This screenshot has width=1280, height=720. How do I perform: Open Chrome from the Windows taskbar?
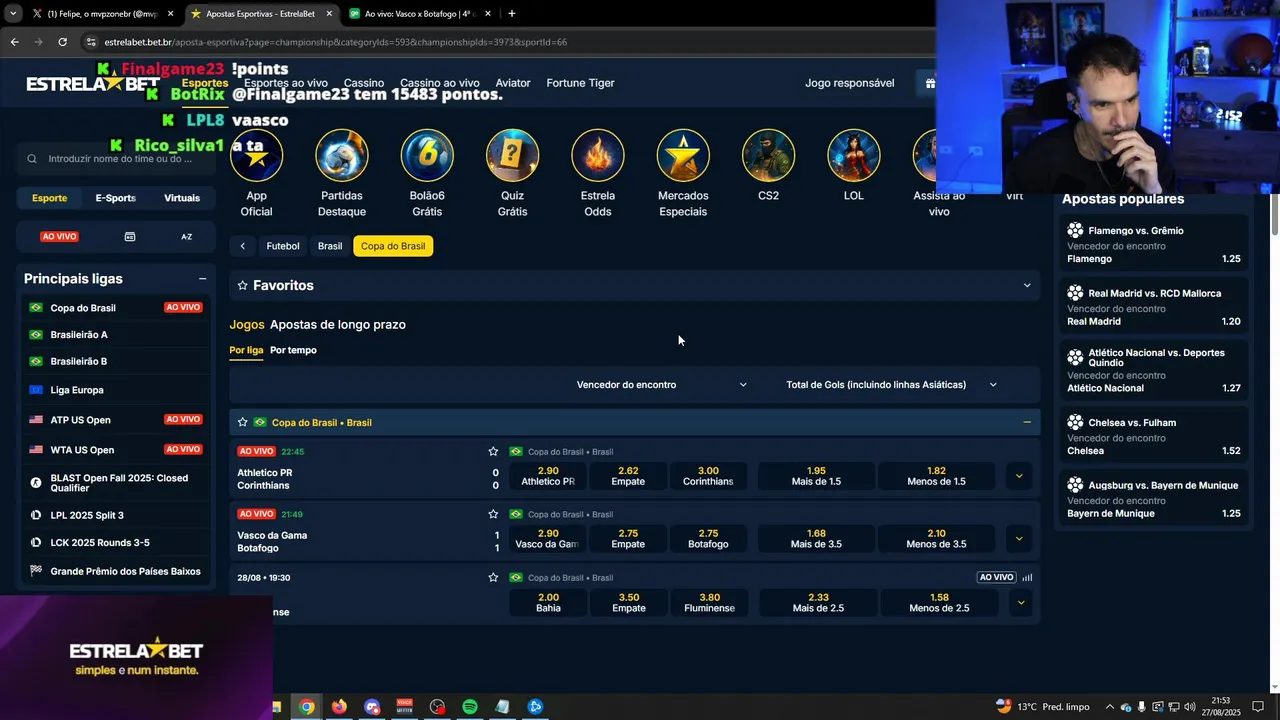[306, 707]
